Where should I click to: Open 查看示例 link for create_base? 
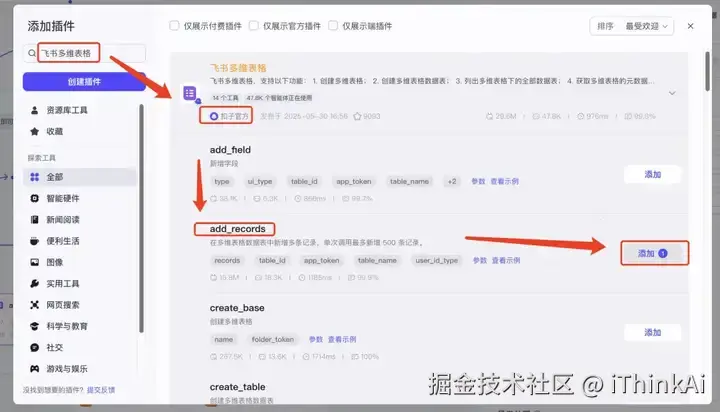(342, 339)
